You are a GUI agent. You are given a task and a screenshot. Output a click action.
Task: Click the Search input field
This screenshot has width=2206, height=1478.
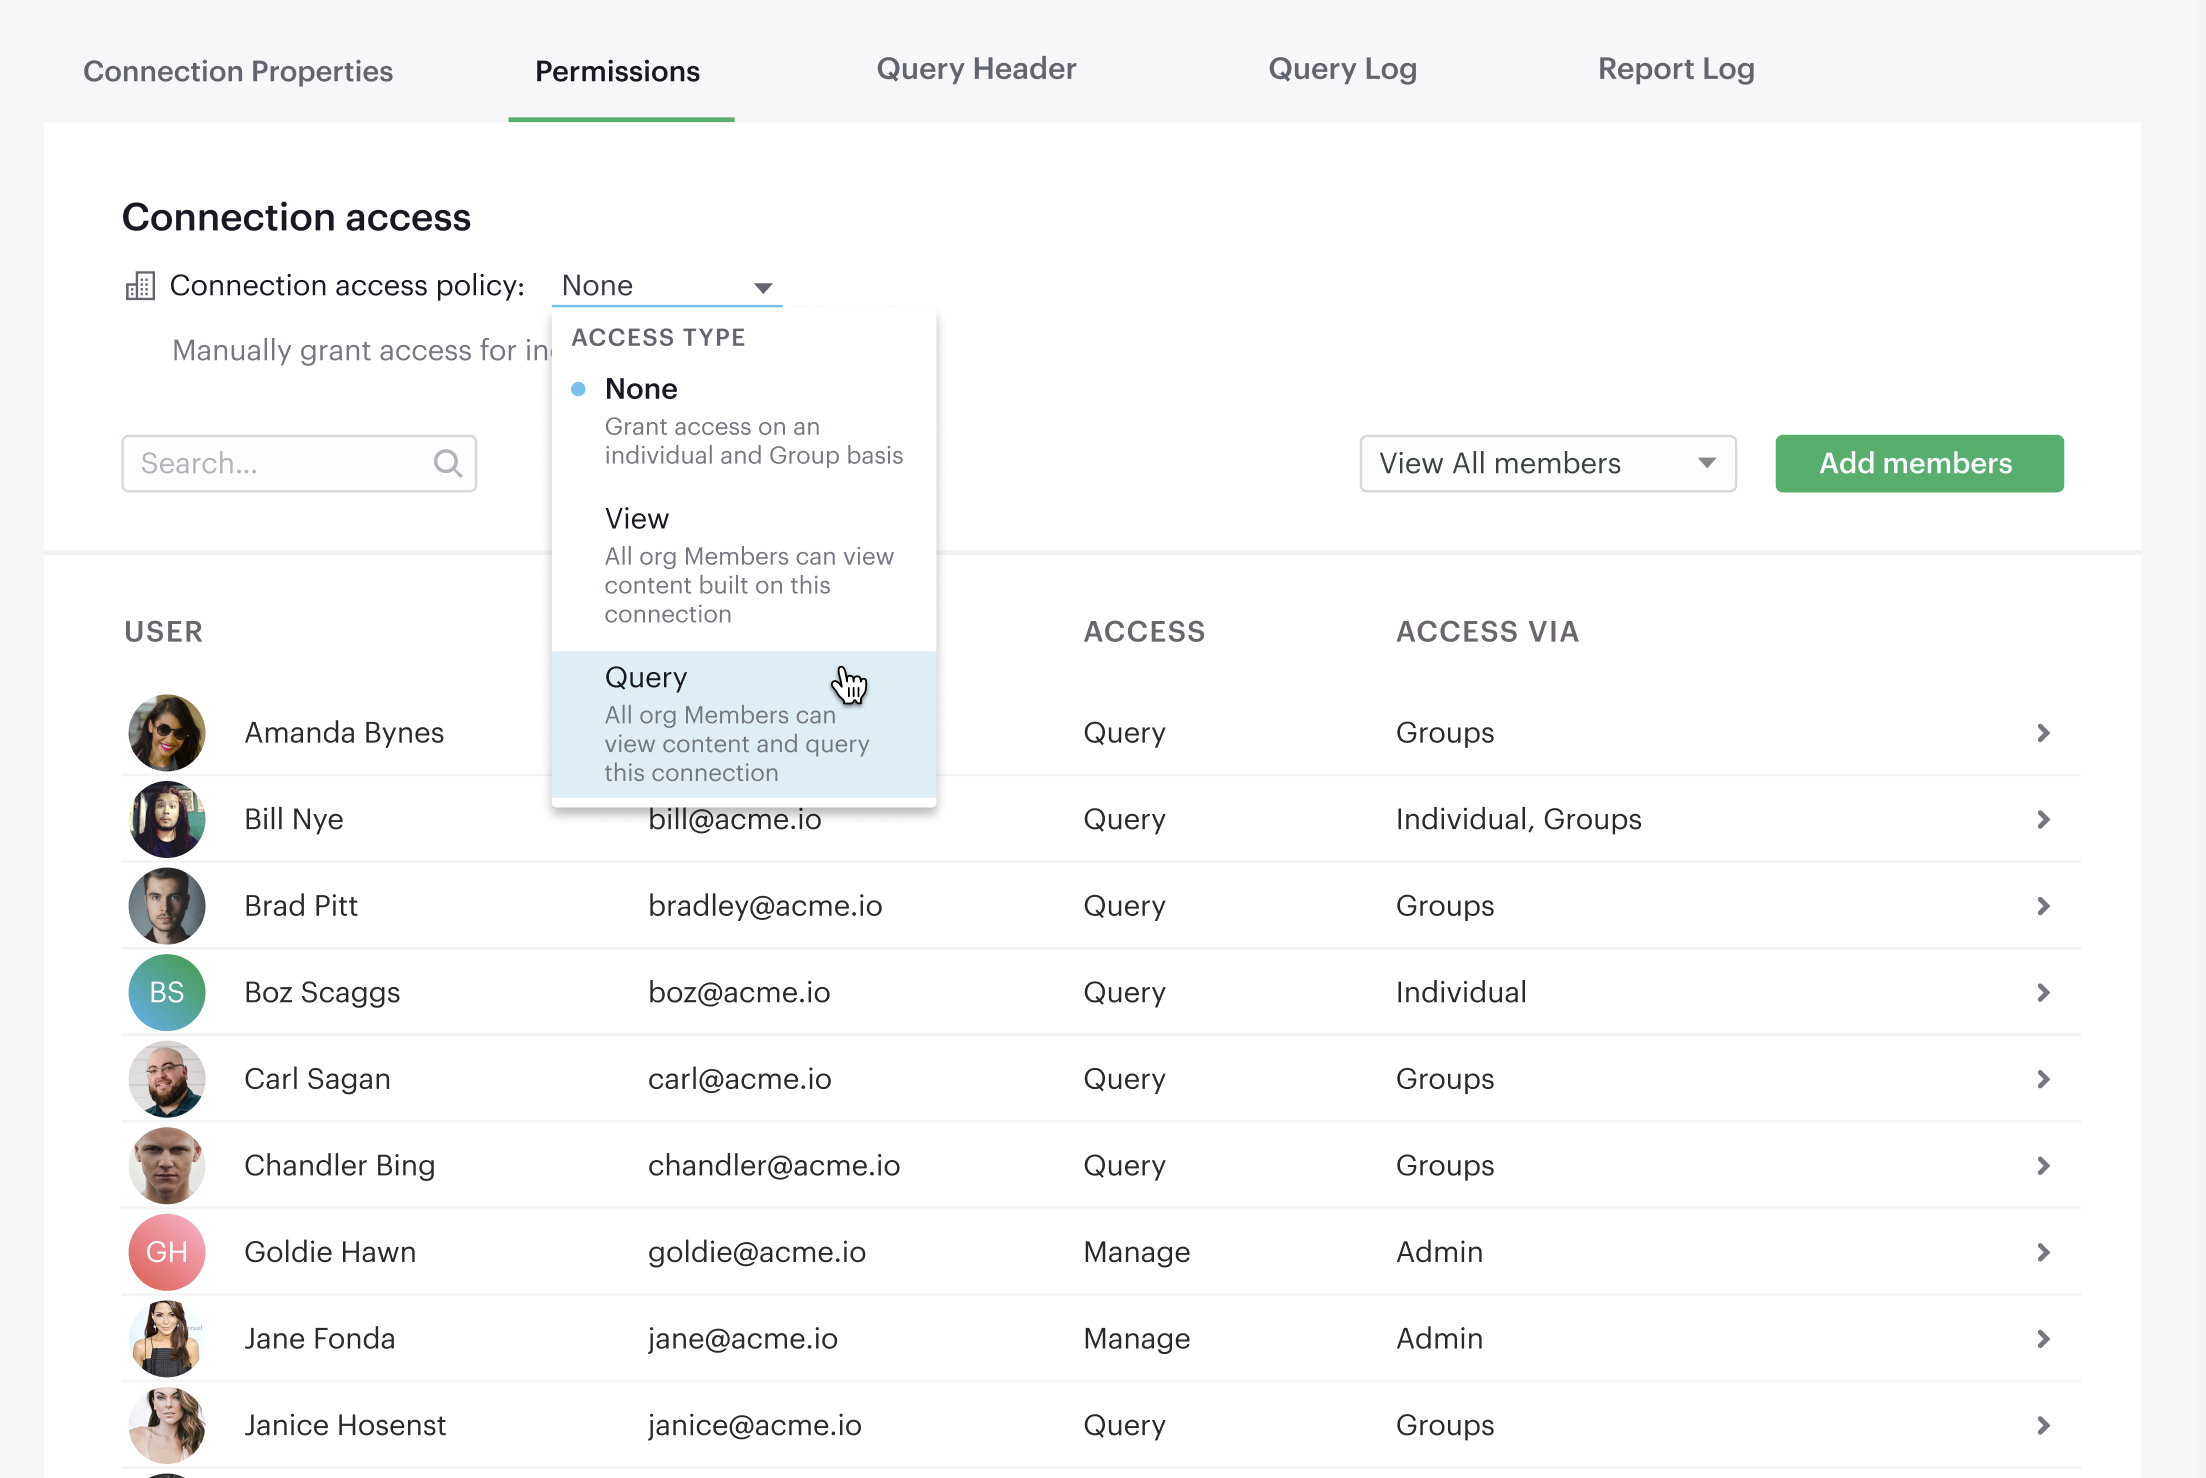click(x=298, y=464)
